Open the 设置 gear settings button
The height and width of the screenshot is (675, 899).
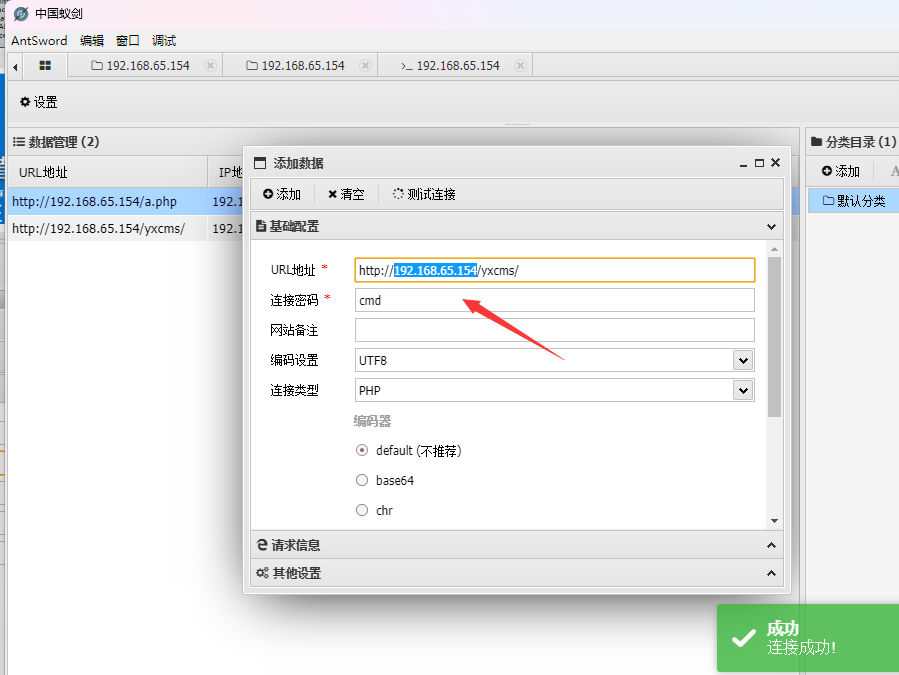[39, 102]
